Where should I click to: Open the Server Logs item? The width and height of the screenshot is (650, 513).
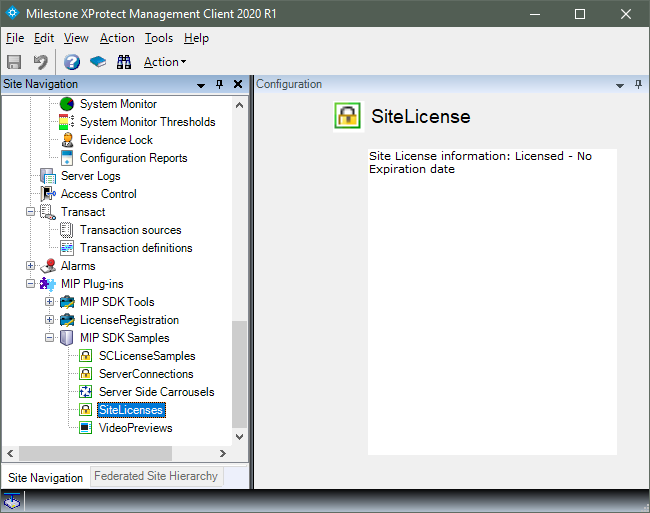90,176
